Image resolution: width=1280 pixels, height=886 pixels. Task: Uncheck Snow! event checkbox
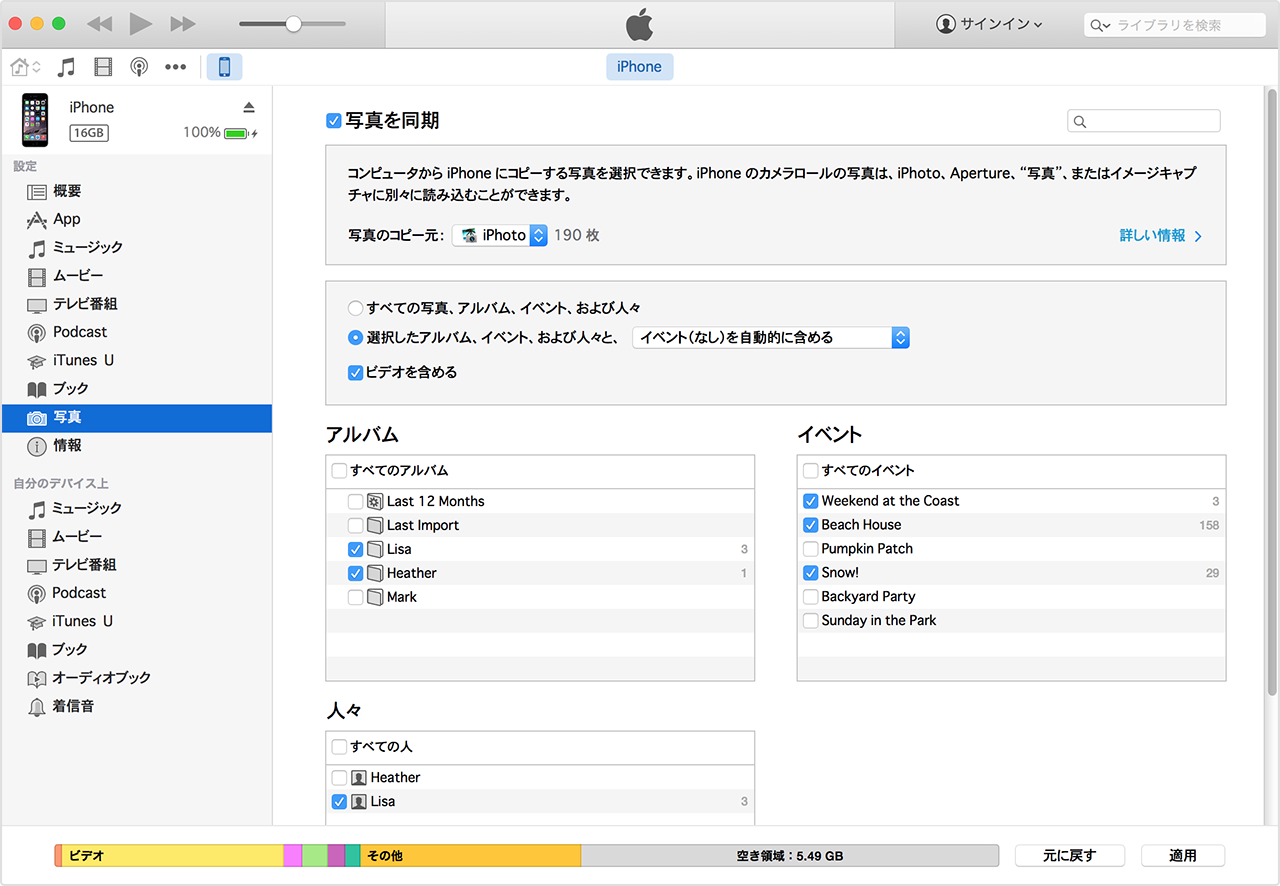pos(810,573)
